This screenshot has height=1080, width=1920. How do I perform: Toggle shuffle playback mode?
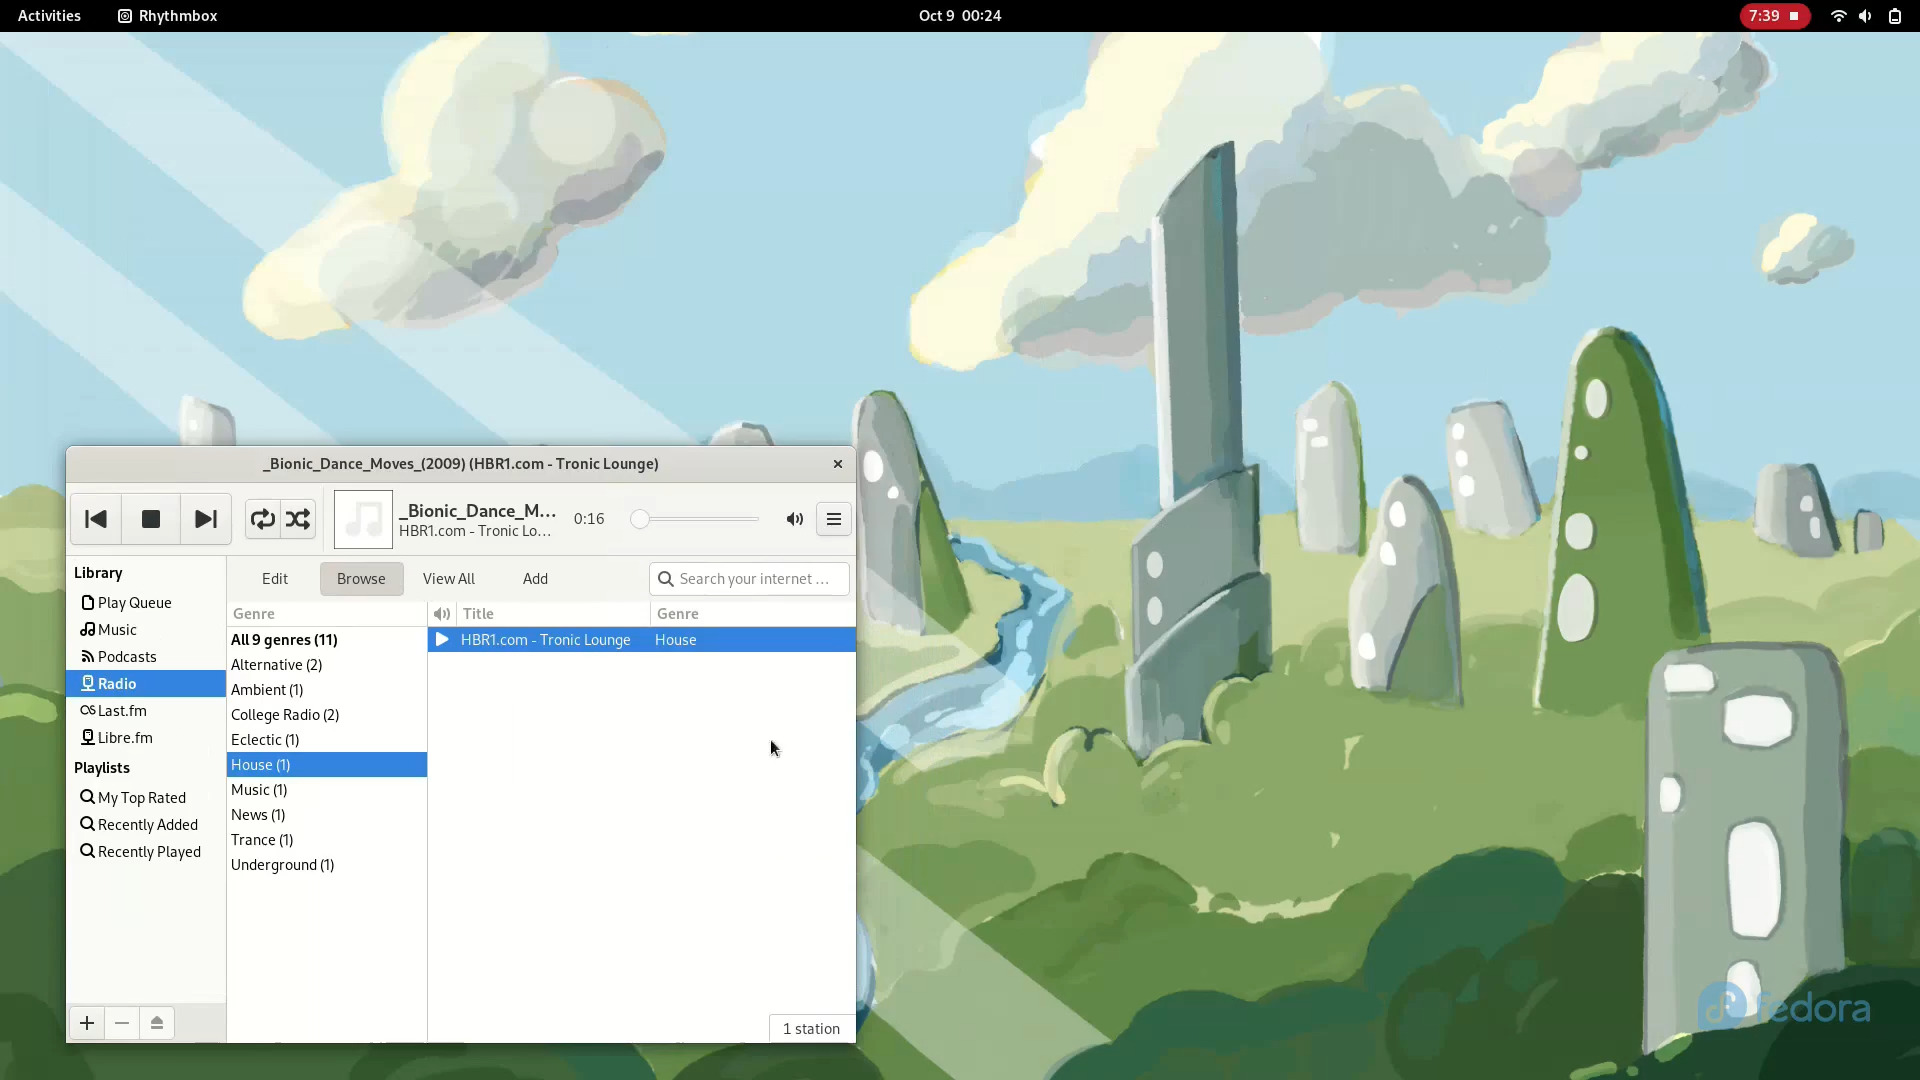(298, 519)
